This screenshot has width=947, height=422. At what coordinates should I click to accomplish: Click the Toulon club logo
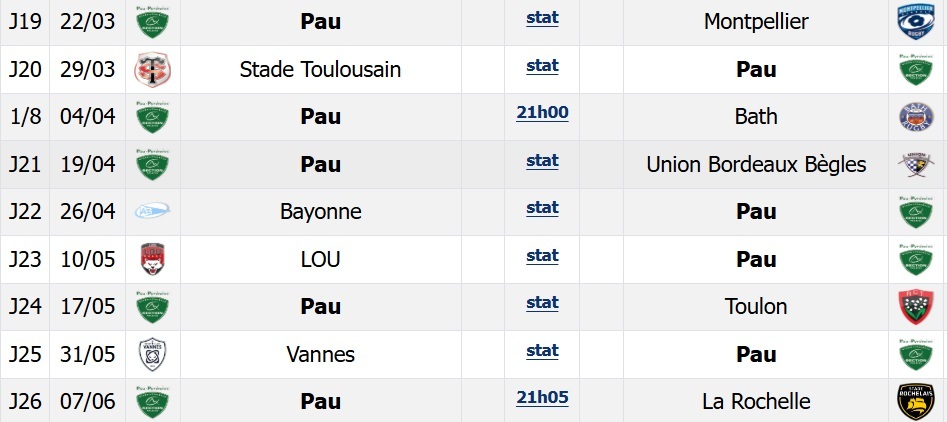point(916,306)
